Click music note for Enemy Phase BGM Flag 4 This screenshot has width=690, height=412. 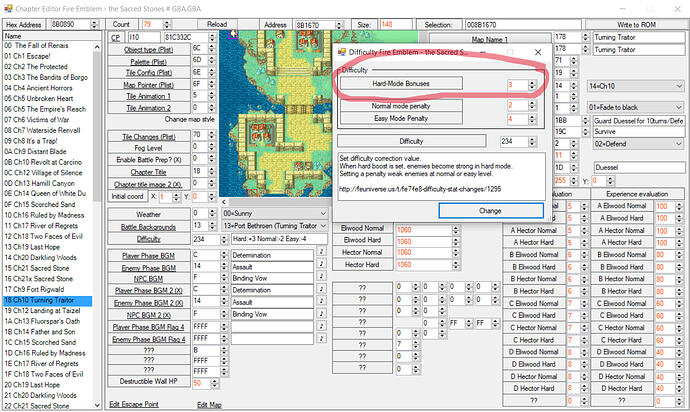pos(321,338)
